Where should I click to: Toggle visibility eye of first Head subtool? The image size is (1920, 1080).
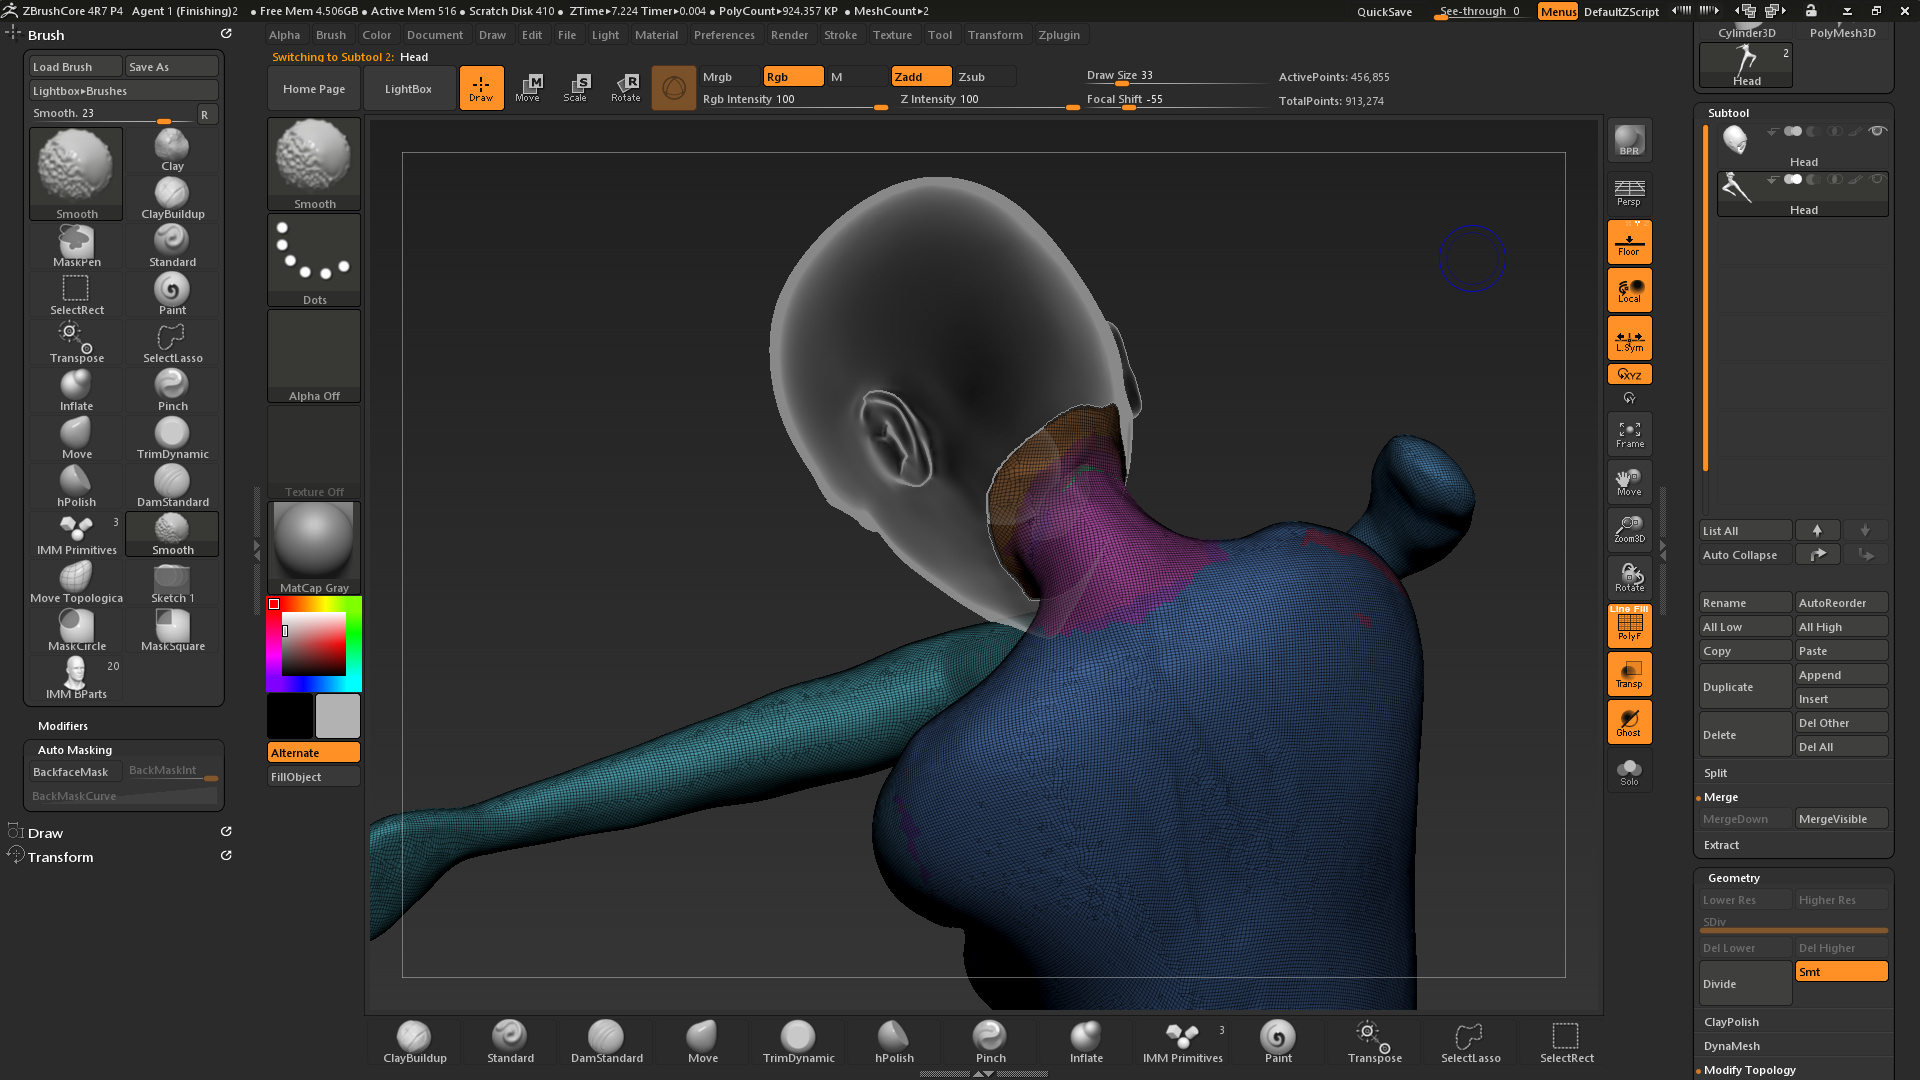click(x=1877, y=131)
